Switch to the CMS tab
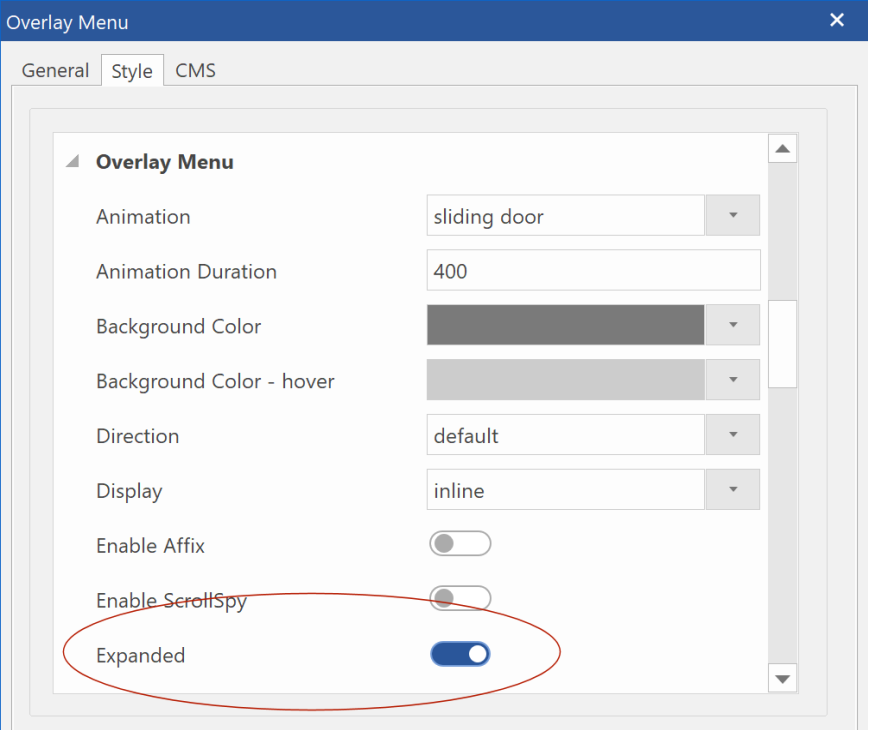 point(195,70)
